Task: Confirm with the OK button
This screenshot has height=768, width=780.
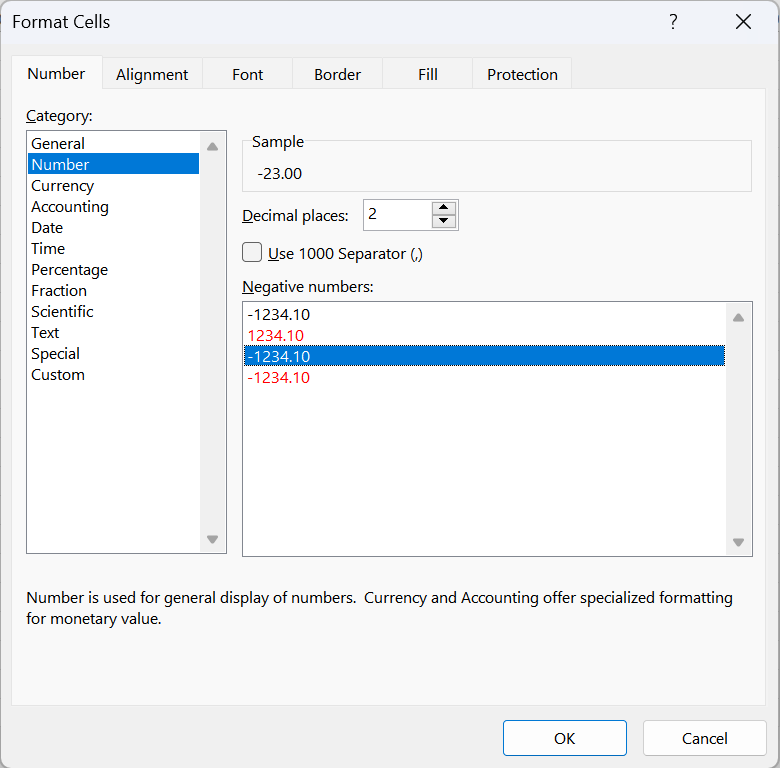Action: (x=565, y=738)
